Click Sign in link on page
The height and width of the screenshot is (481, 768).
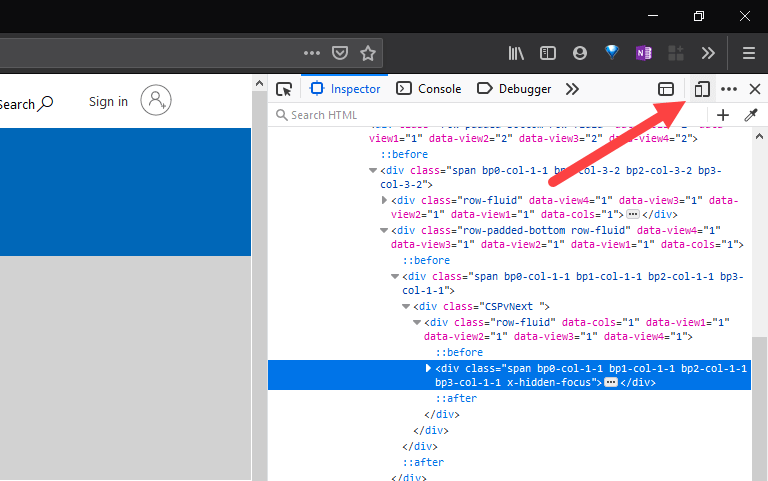[x=108, y=101]
